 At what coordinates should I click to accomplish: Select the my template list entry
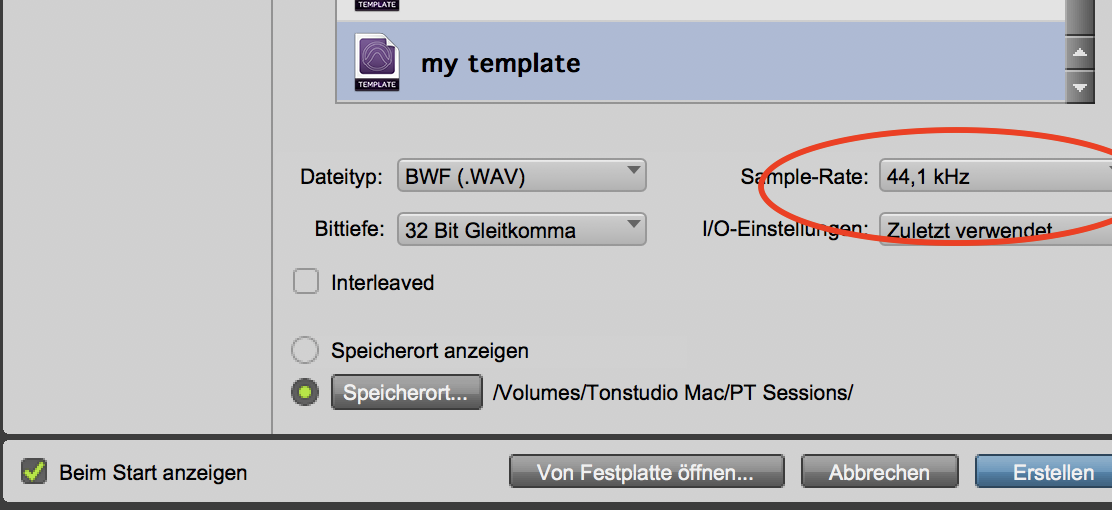pyautogui.click(x=700, y=63)
